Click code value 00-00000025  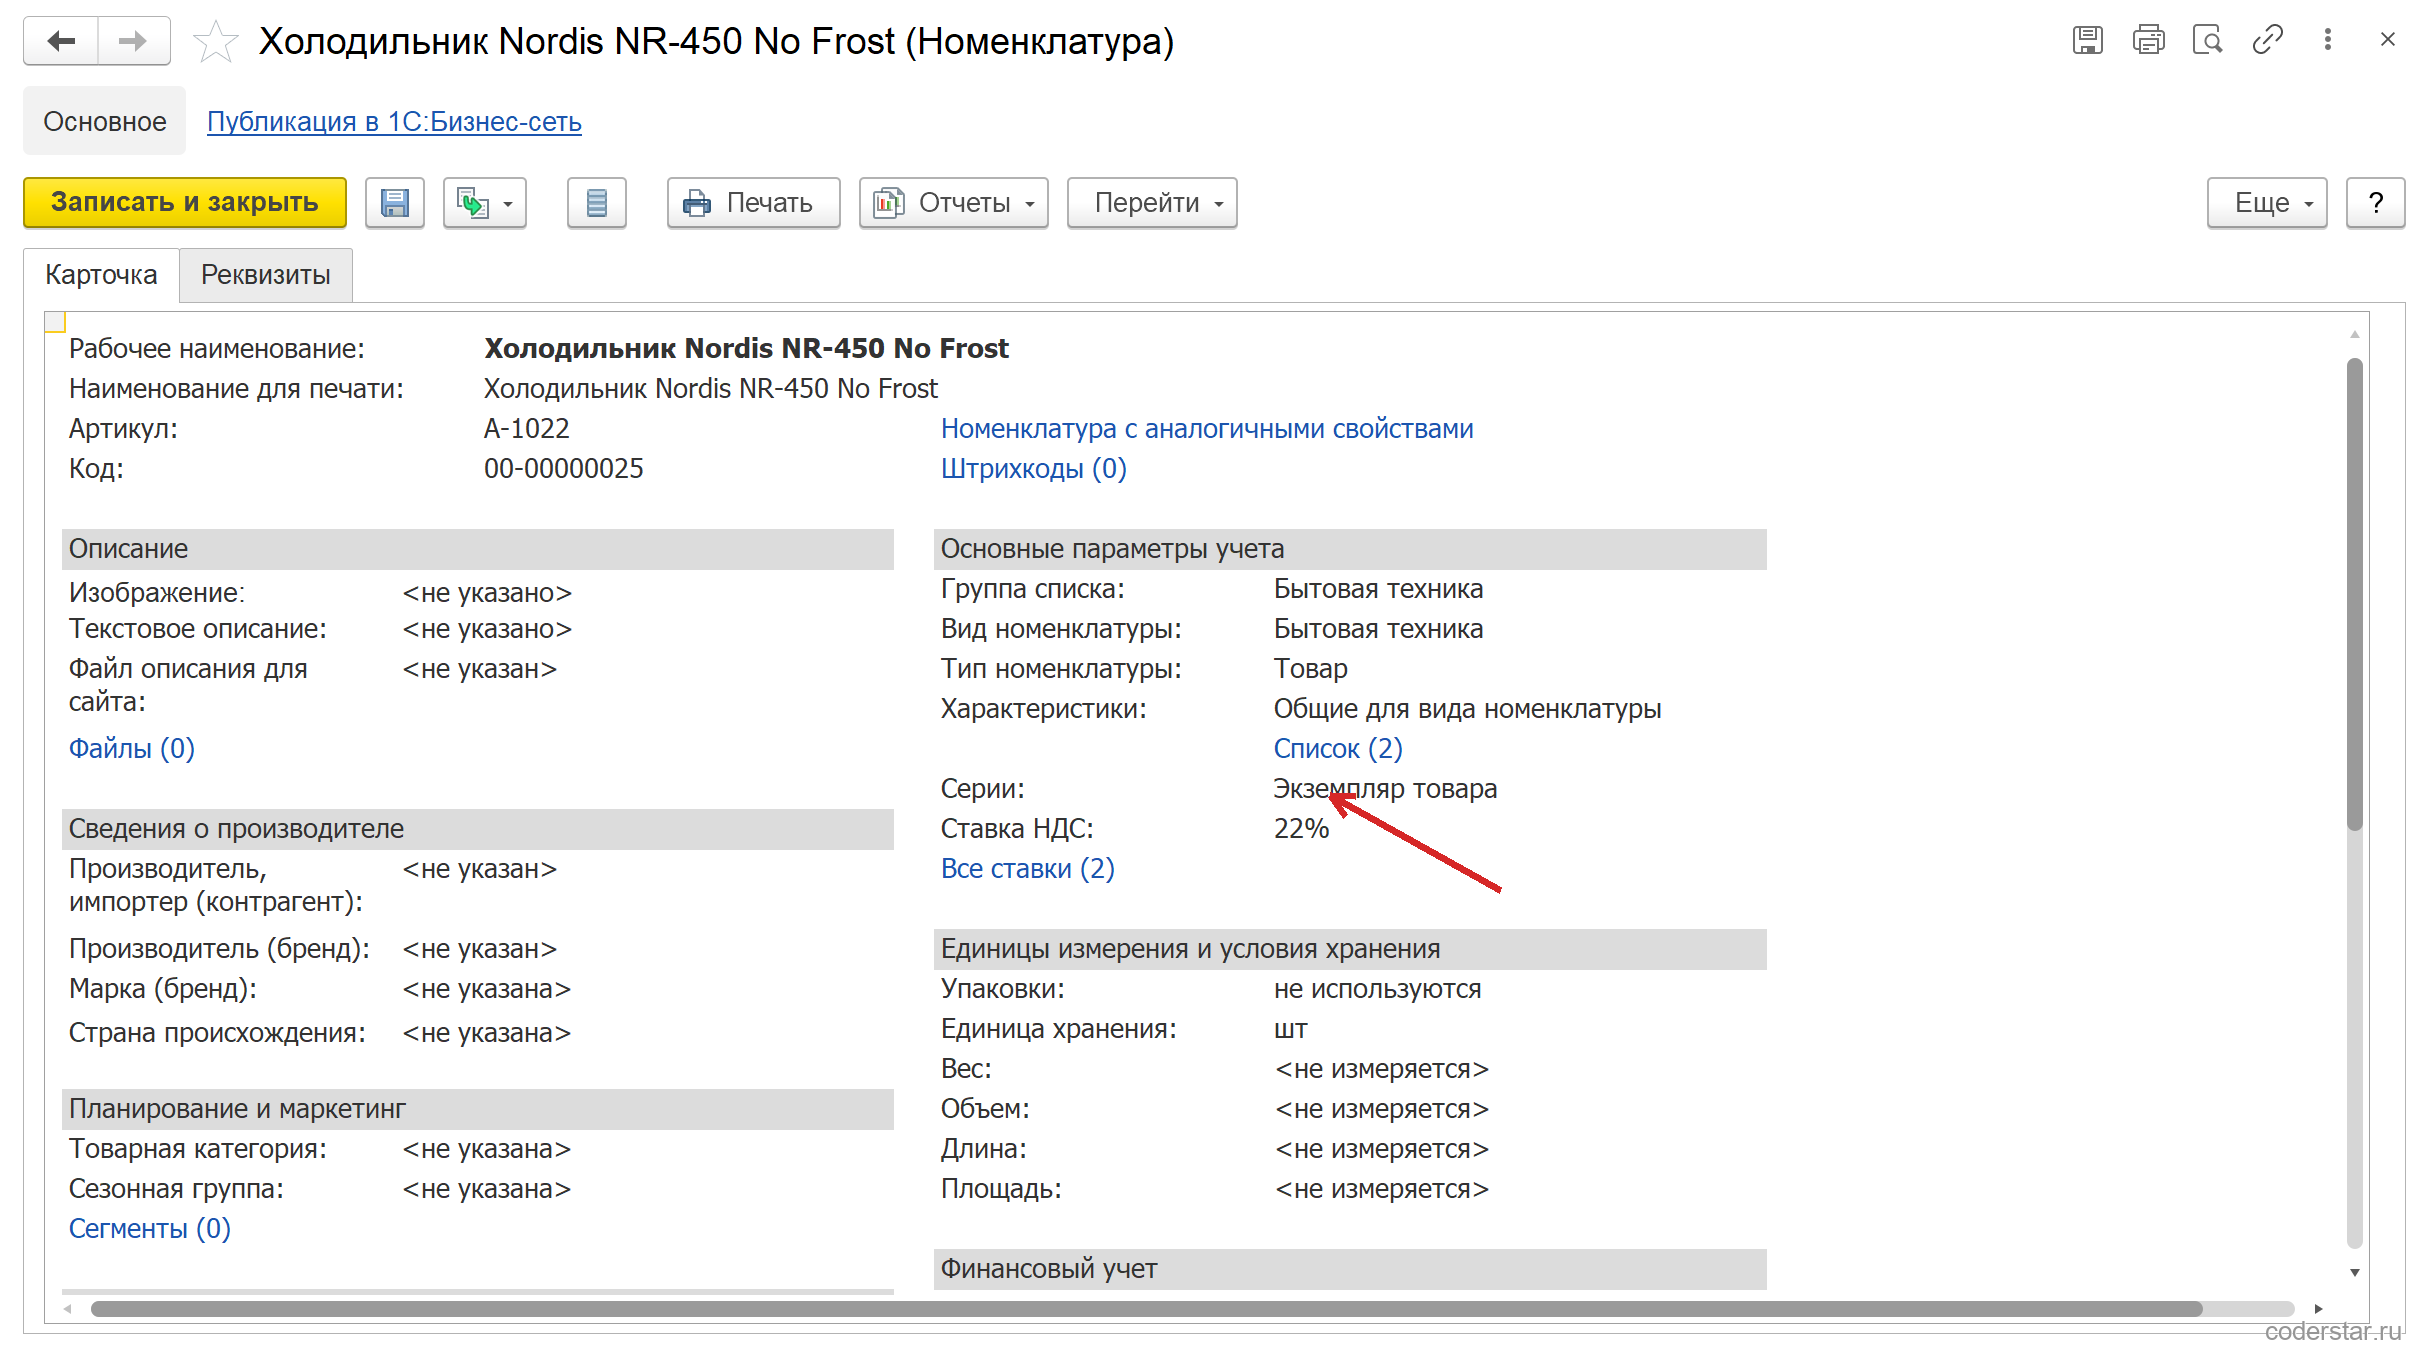coord(564,469)
